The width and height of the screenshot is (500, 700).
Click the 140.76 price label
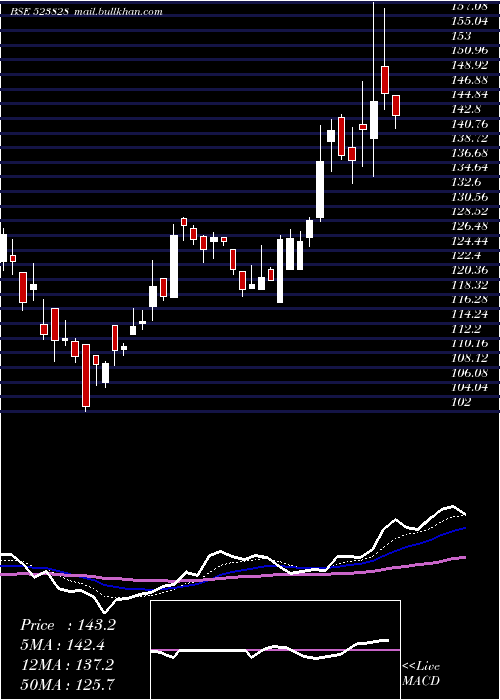click(x=469, y=124)
